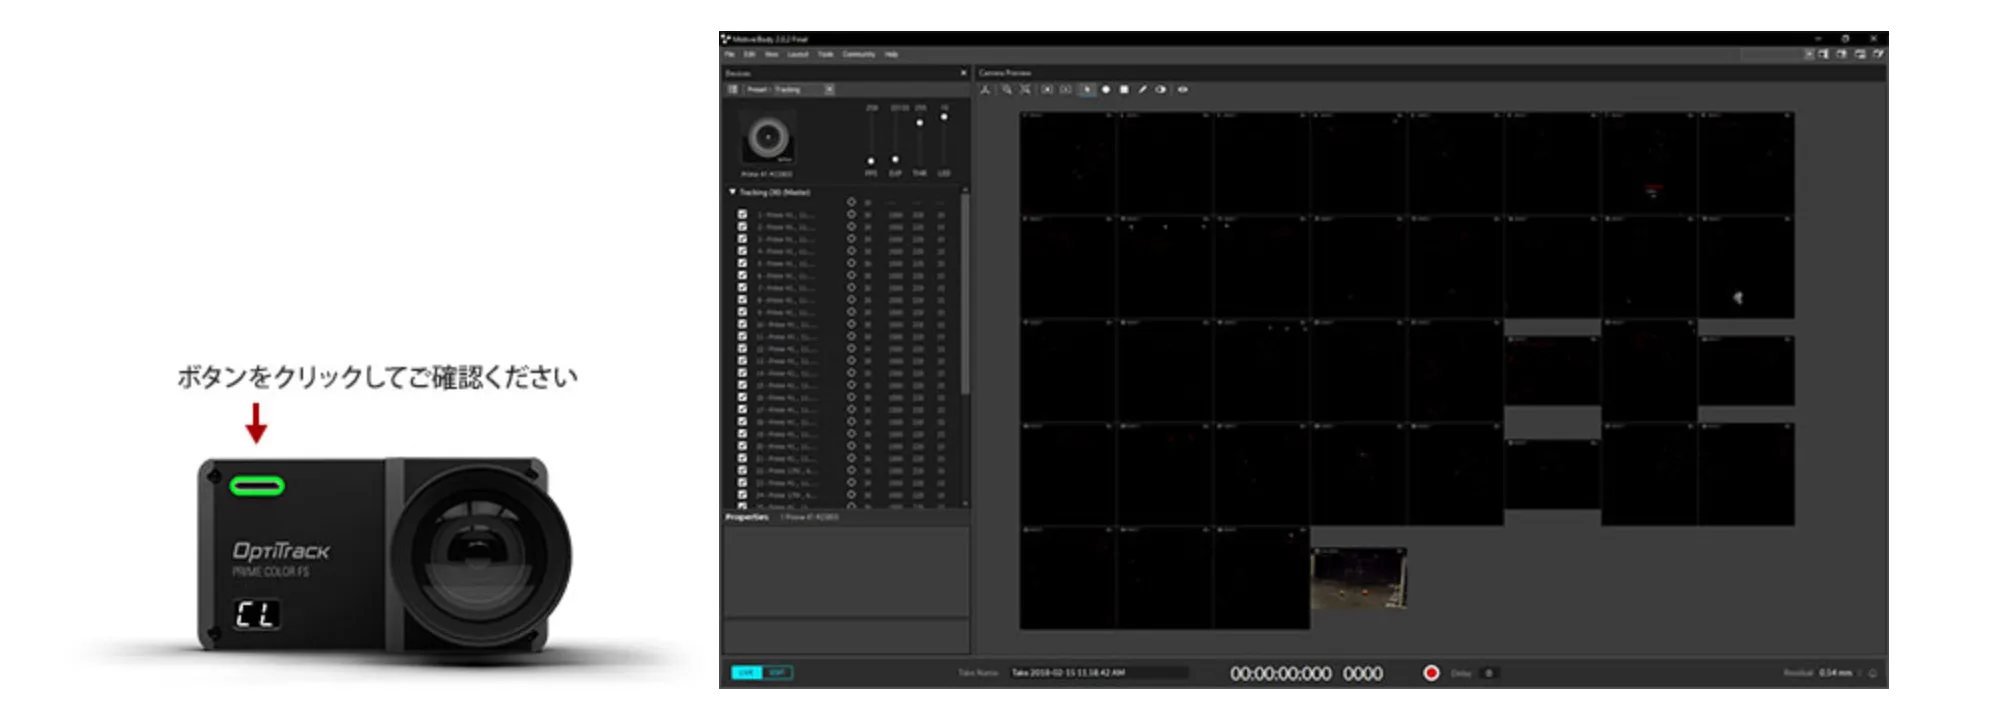
Task: Toggle the checkbox for camera row 5
Action: (742, 263)
